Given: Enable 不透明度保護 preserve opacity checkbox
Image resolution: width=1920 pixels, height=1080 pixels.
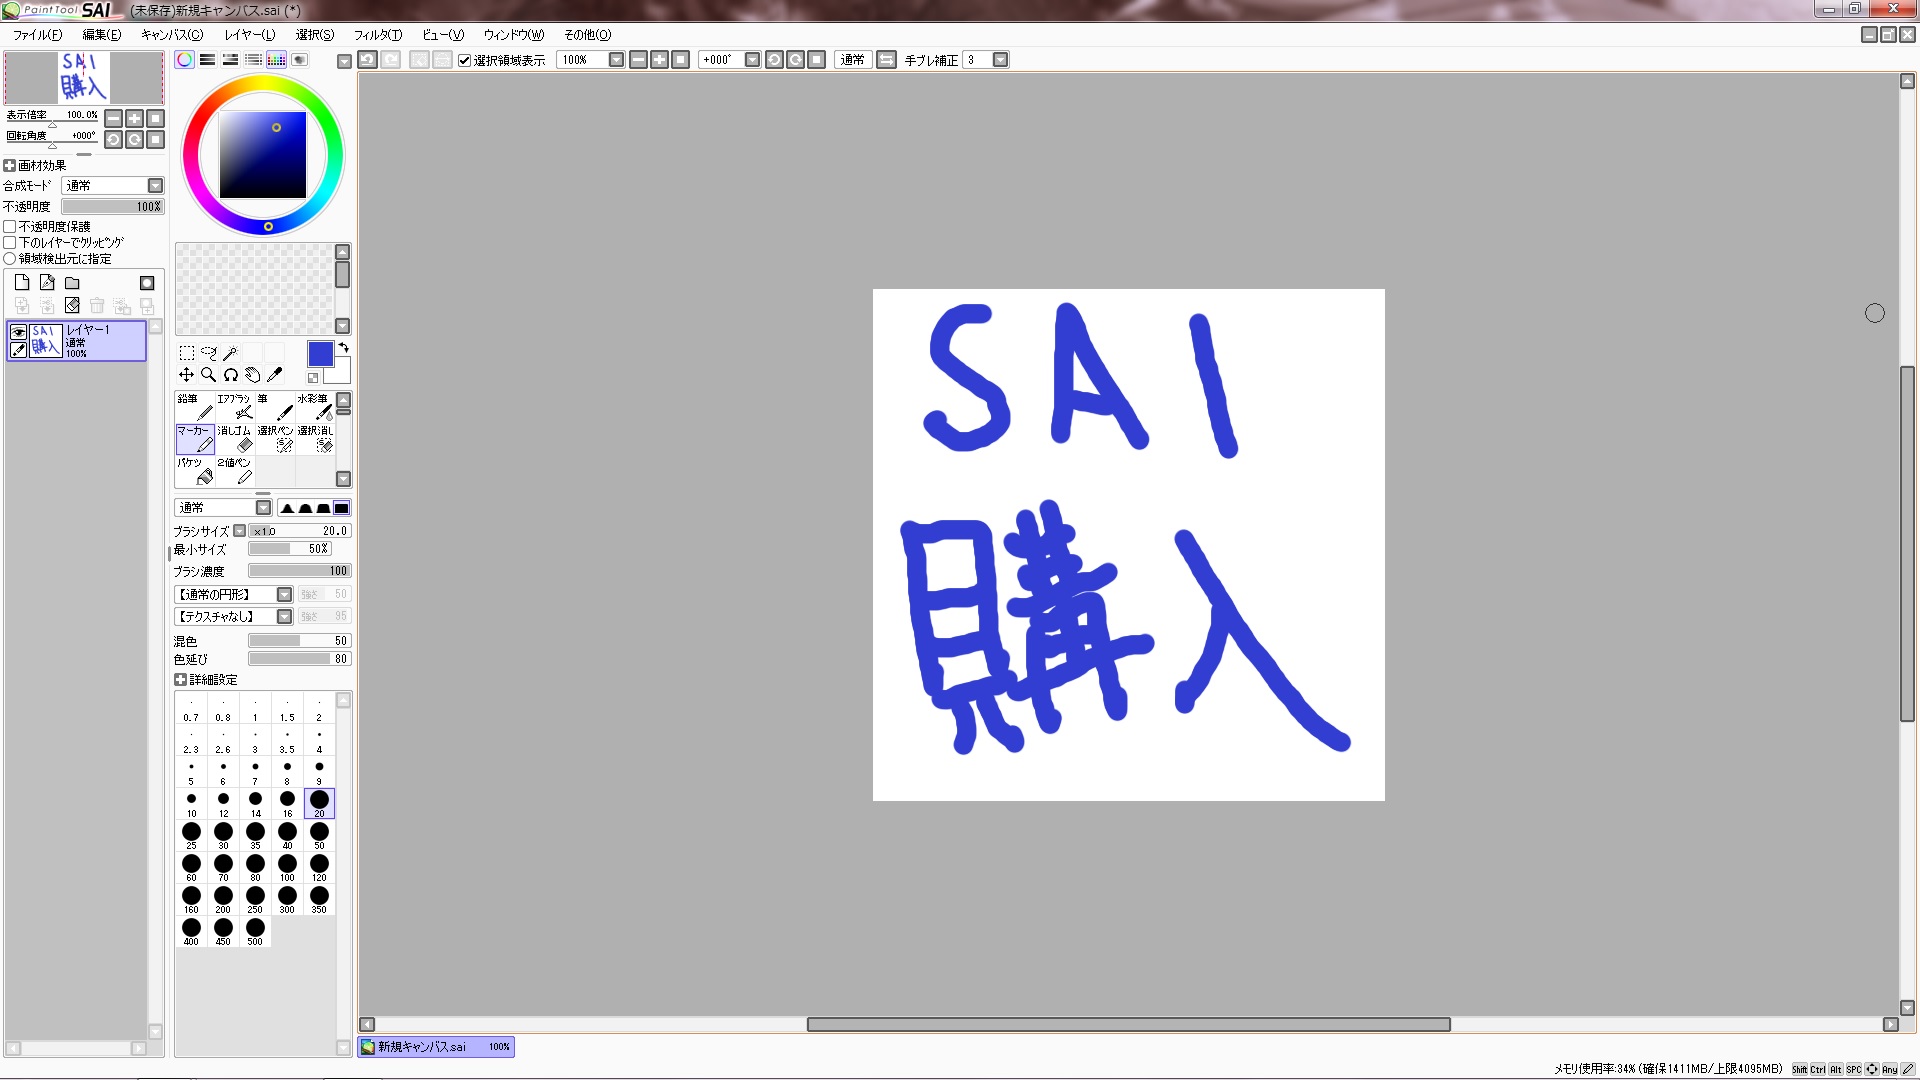Looking at the screenshot, I should click(x=10, y=227).
